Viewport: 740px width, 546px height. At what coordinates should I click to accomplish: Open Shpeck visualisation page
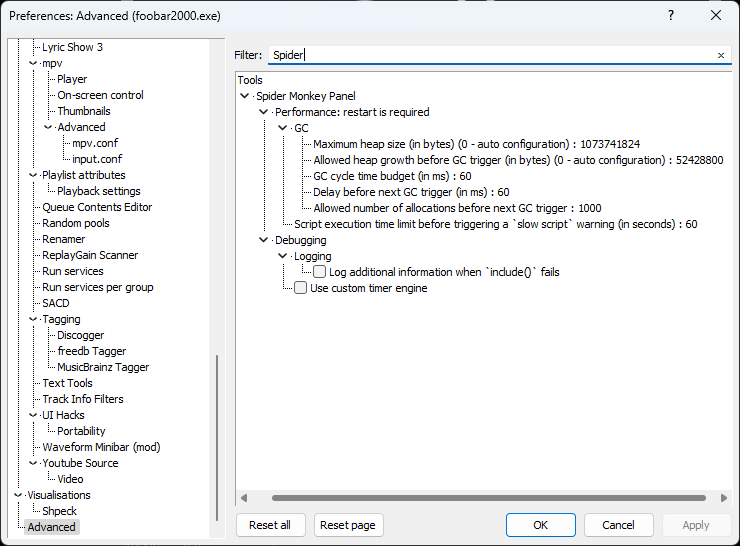click(x=59, y=511)
